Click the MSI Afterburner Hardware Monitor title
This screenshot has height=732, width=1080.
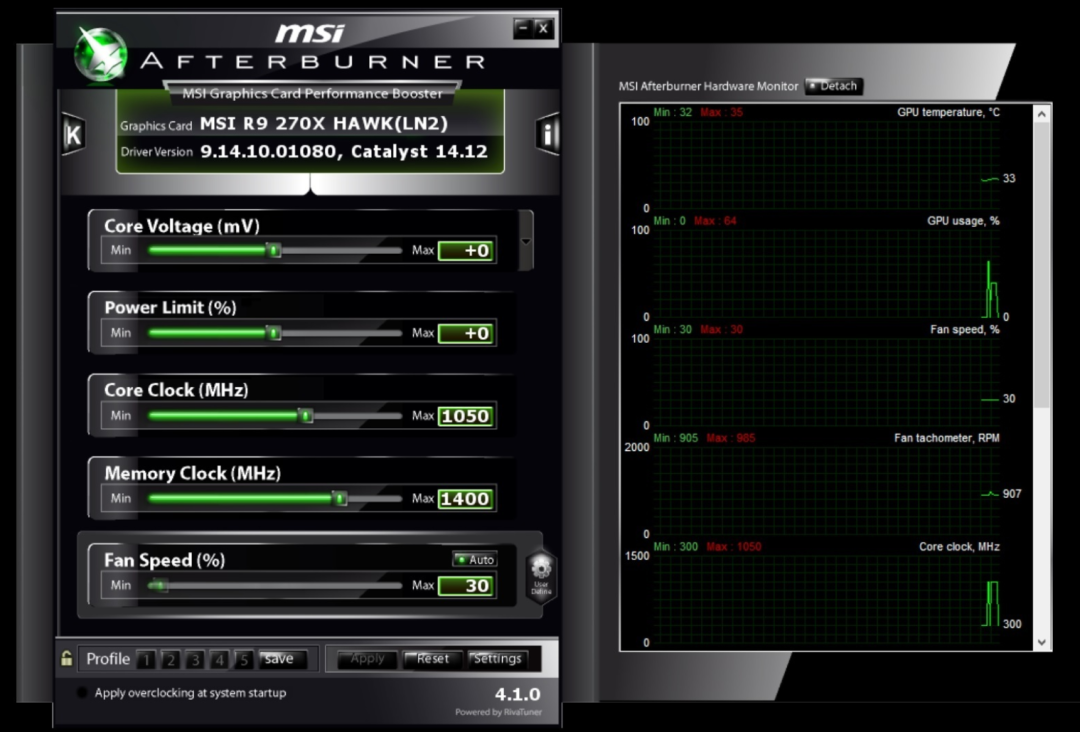point(708,86)
